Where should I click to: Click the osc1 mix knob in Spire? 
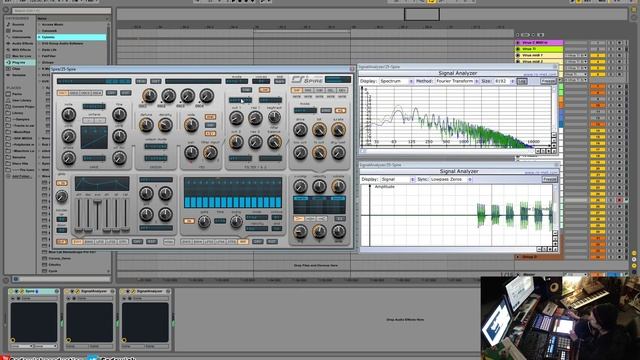click(x=149, y=96)
